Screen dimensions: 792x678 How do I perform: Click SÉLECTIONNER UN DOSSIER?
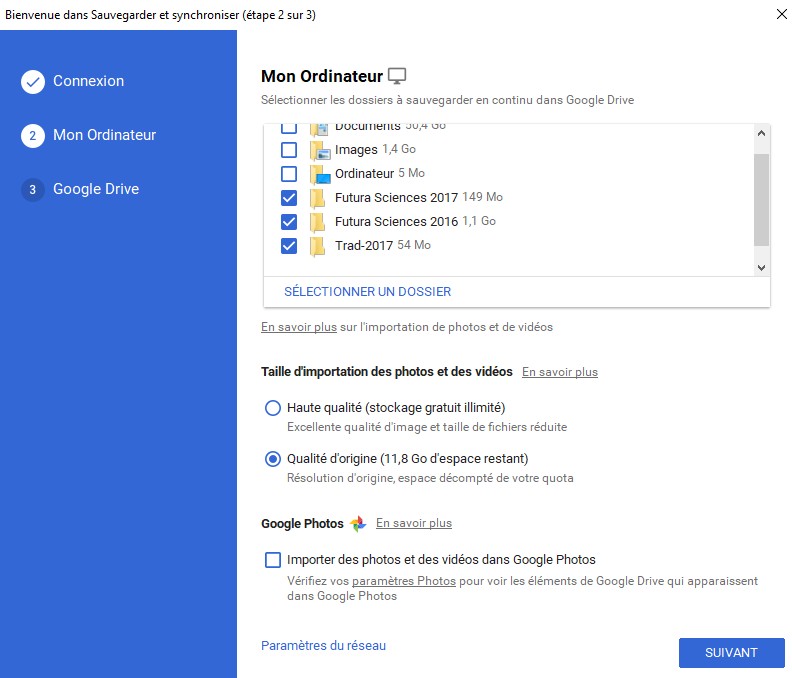367,292
